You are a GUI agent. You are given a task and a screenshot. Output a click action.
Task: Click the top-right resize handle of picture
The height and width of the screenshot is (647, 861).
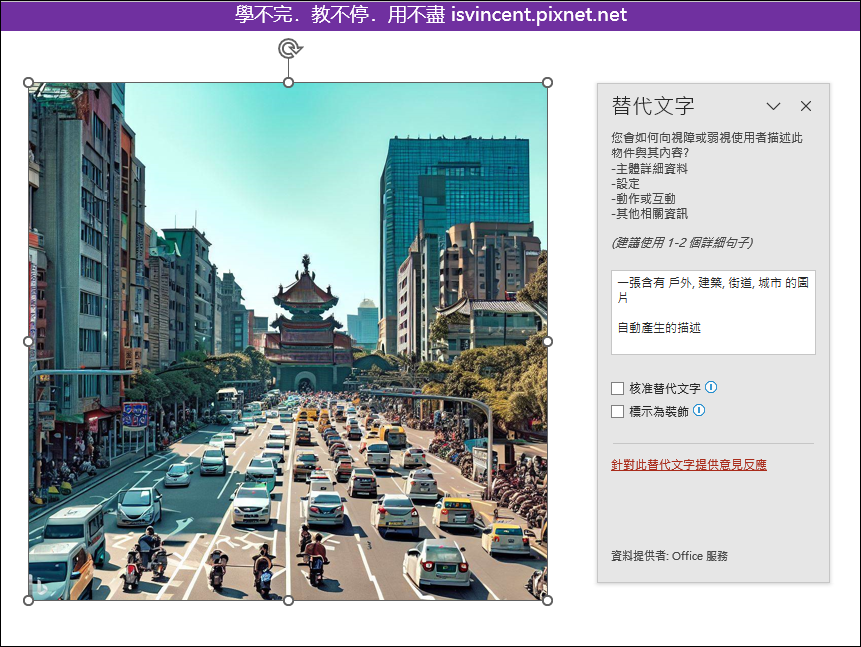547,82
